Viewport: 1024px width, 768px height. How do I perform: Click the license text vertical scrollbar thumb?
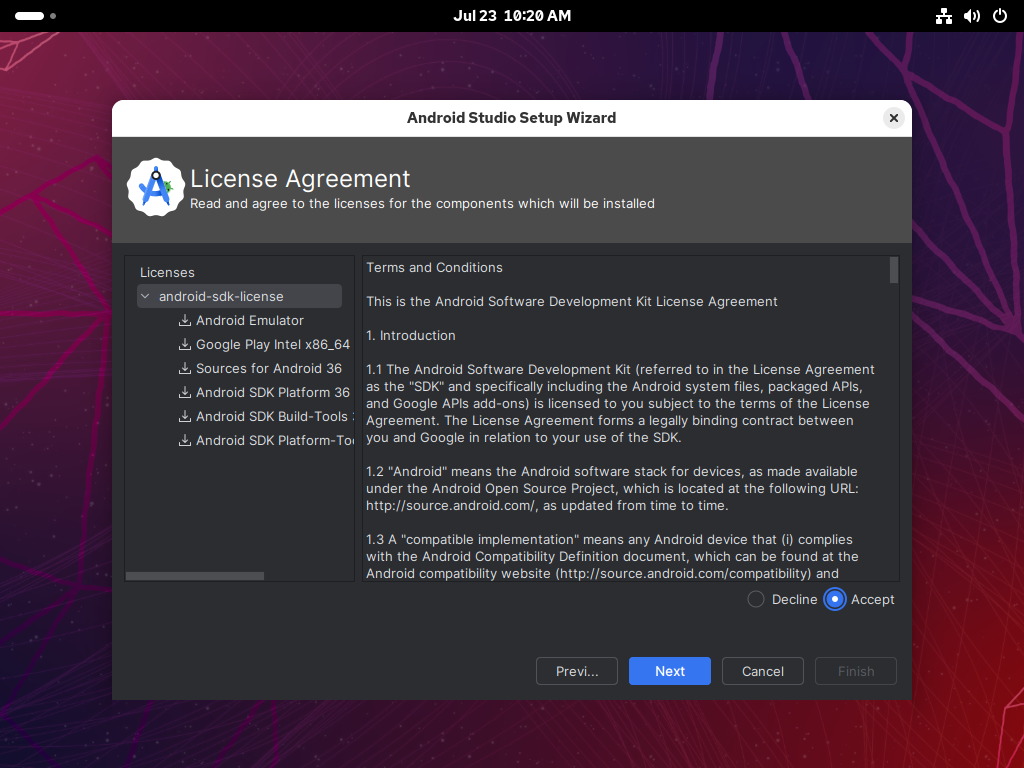[x=893, y=270]
